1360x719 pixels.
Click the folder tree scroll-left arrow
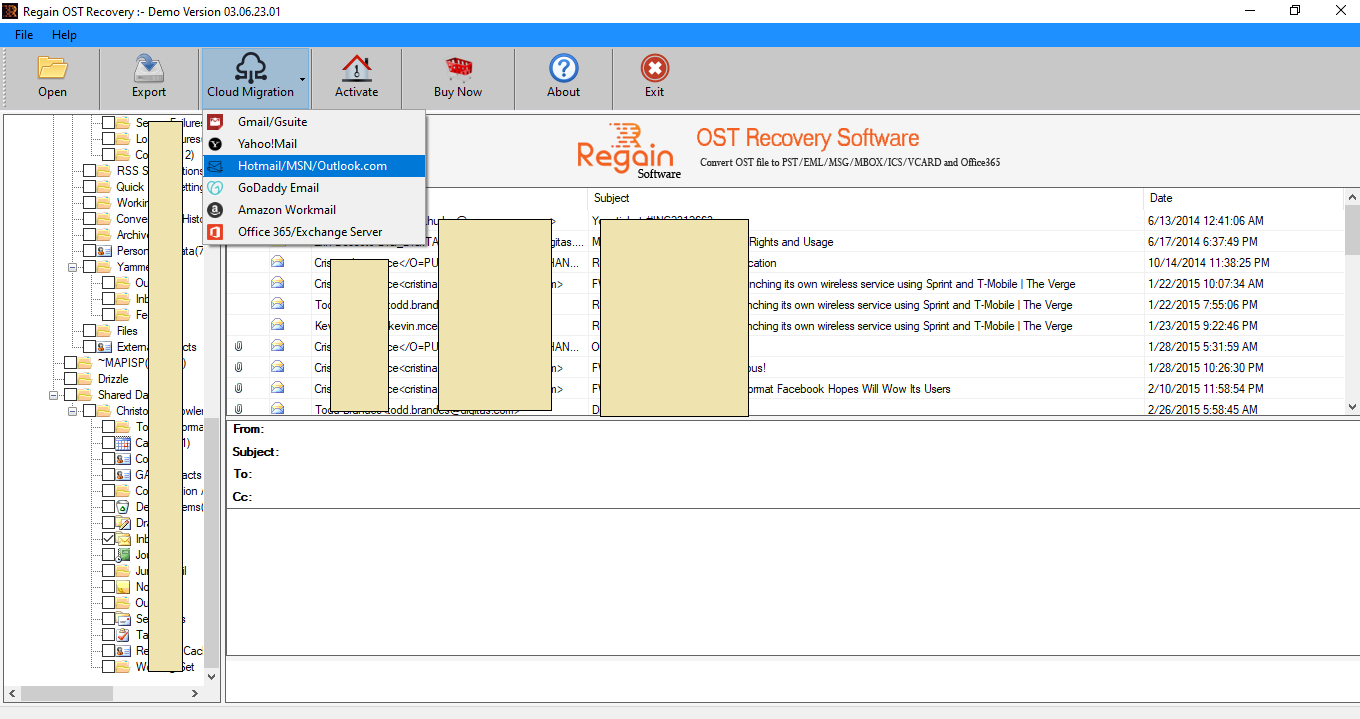(12, 693)
